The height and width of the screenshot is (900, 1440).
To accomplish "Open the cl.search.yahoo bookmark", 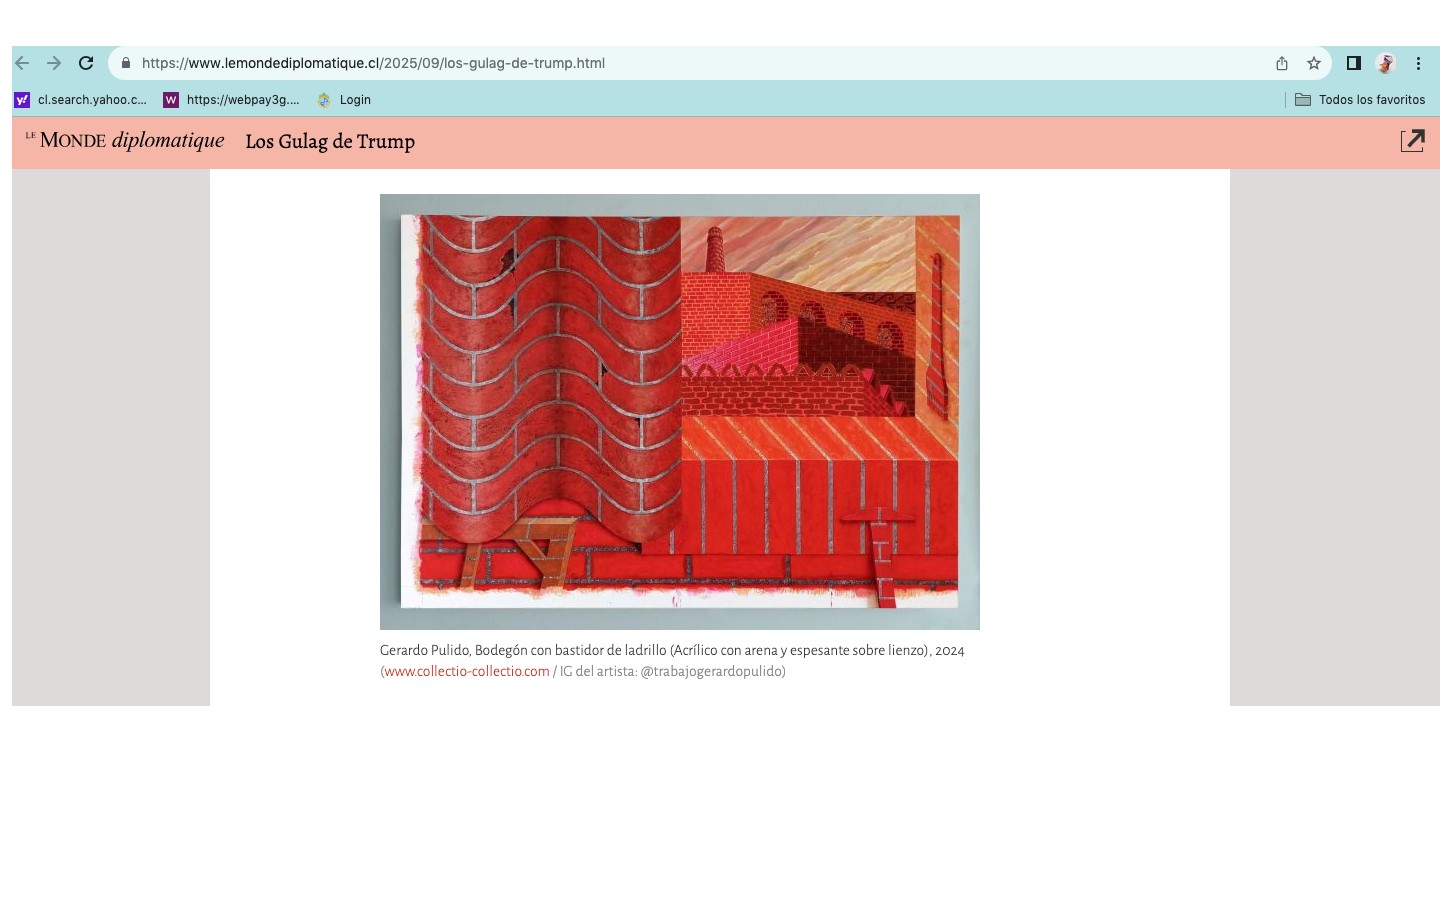I will (x=81, y=100).
